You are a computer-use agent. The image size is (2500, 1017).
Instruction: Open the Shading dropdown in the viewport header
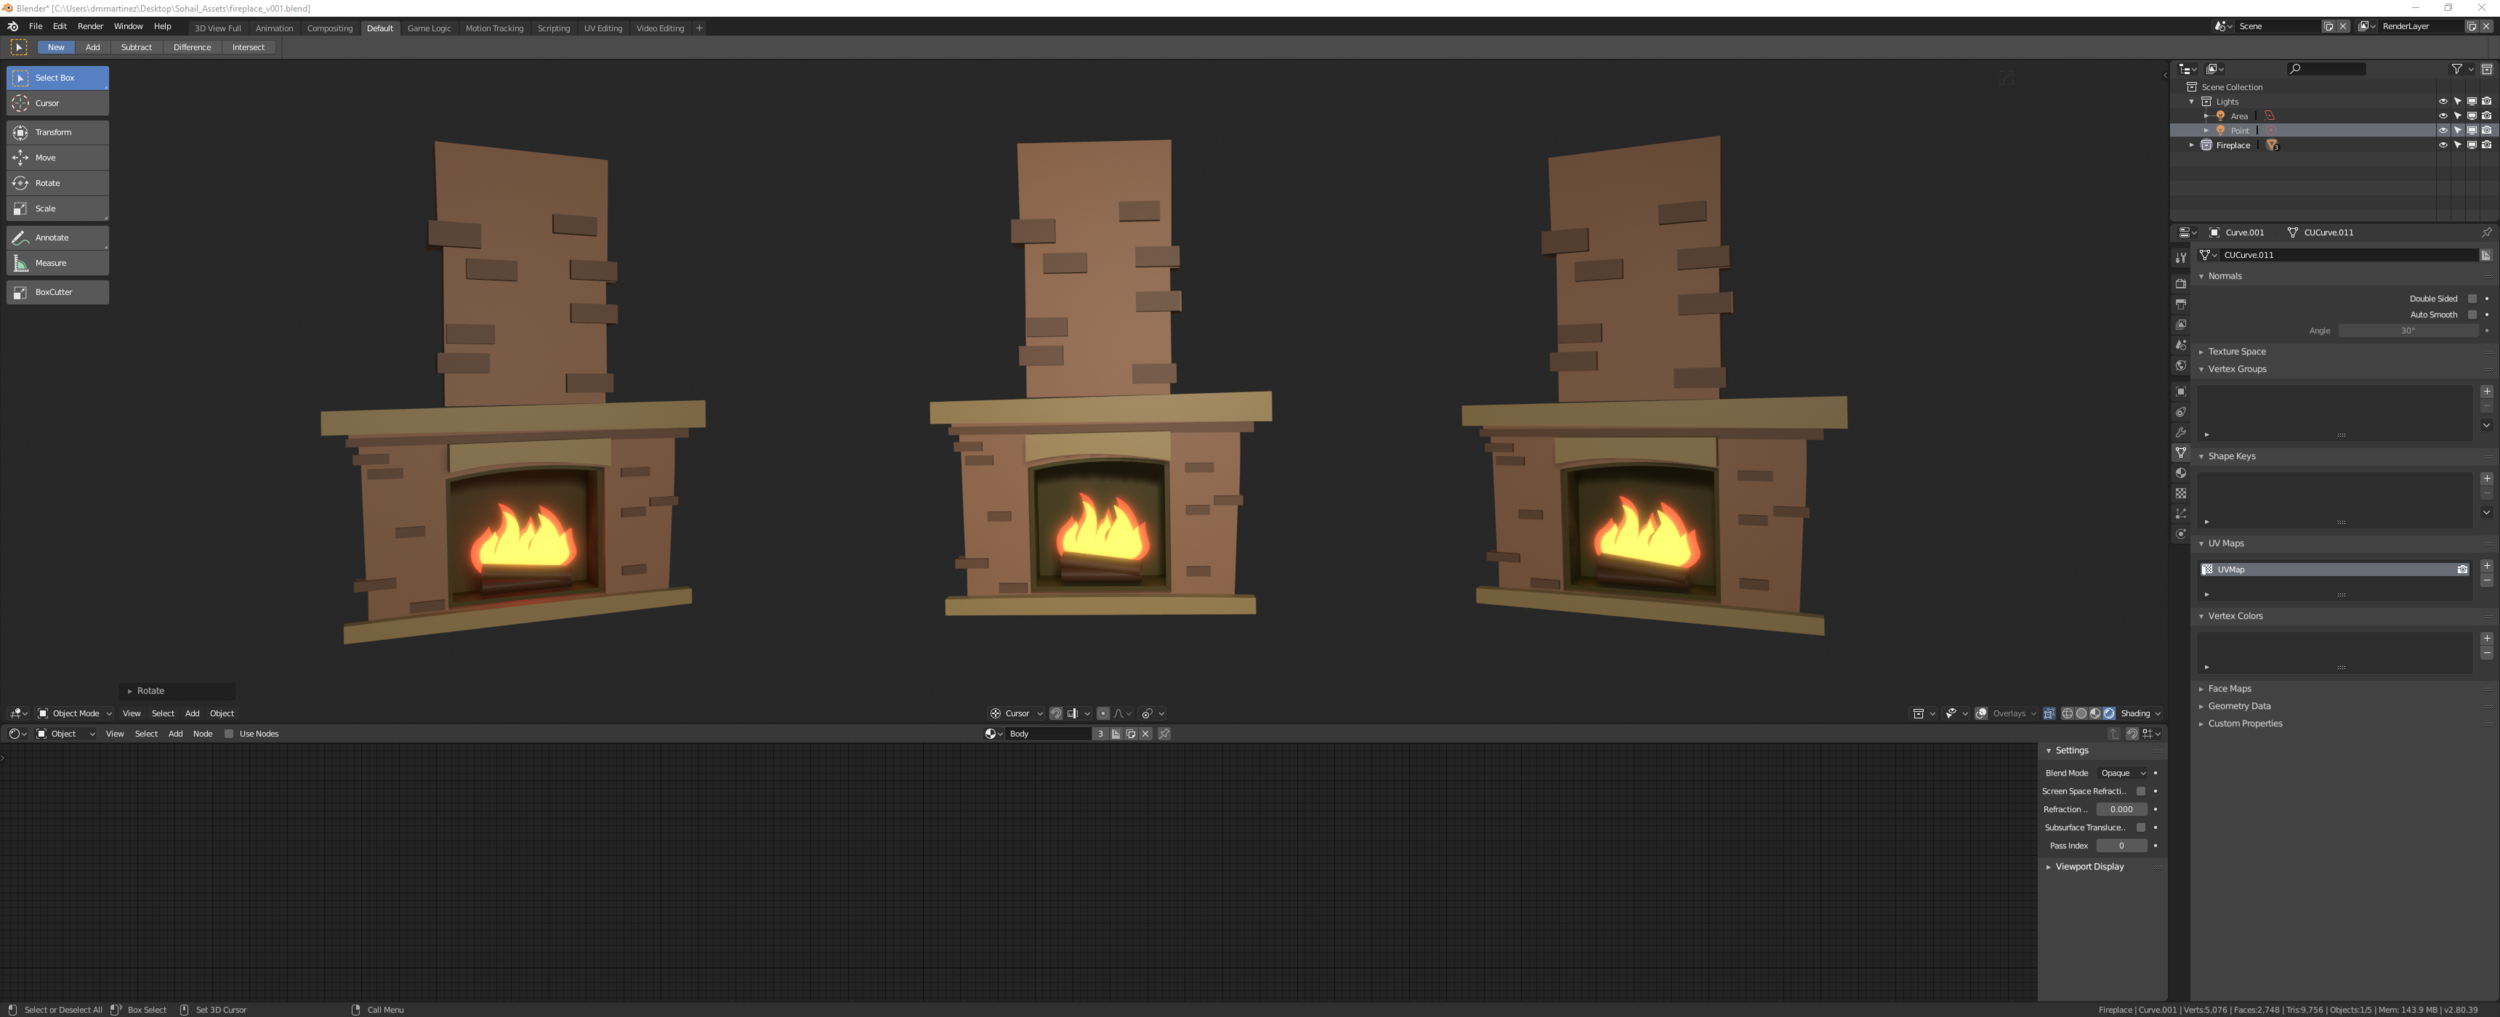point(2140,713)
